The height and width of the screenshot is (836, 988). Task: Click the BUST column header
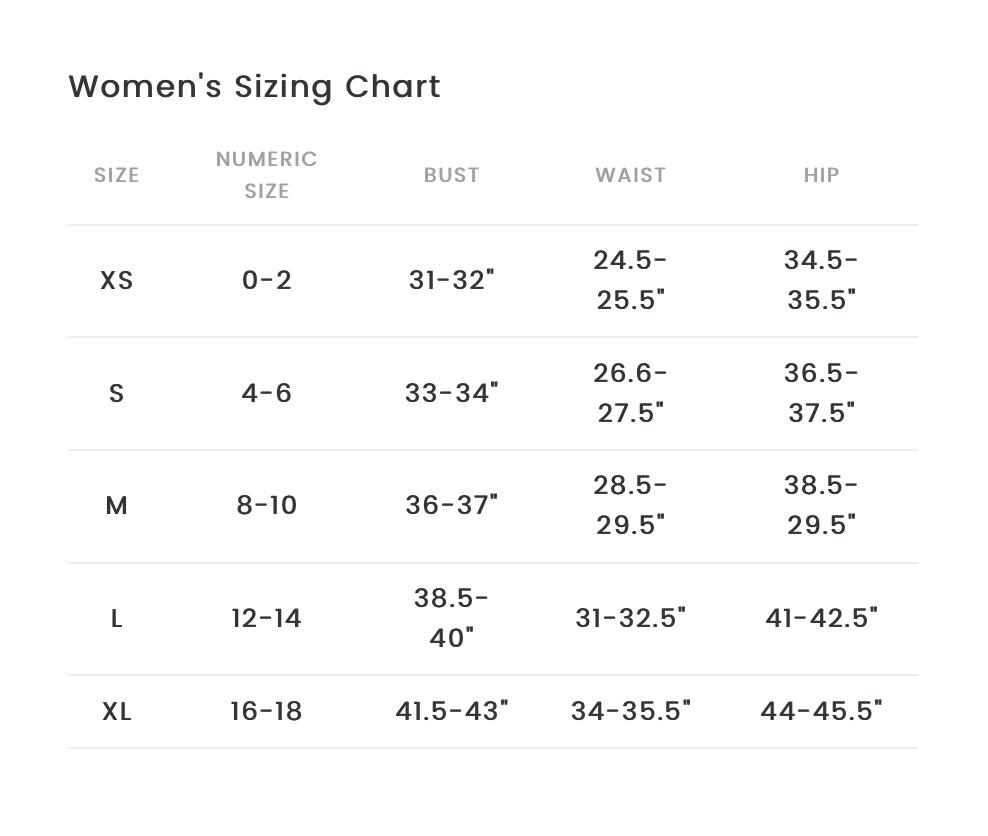[x=451, y=175]
